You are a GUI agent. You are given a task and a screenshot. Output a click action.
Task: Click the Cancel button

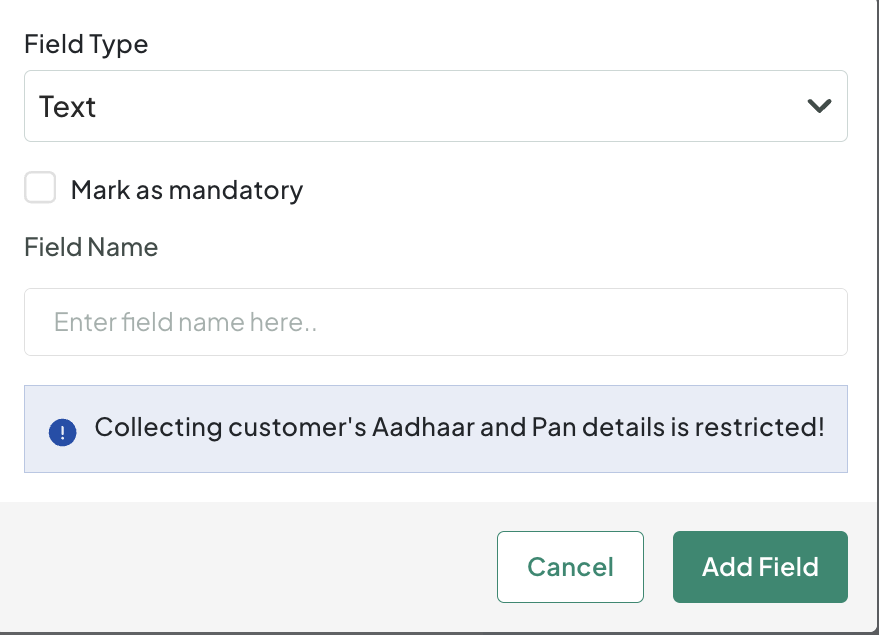(570, 567)
